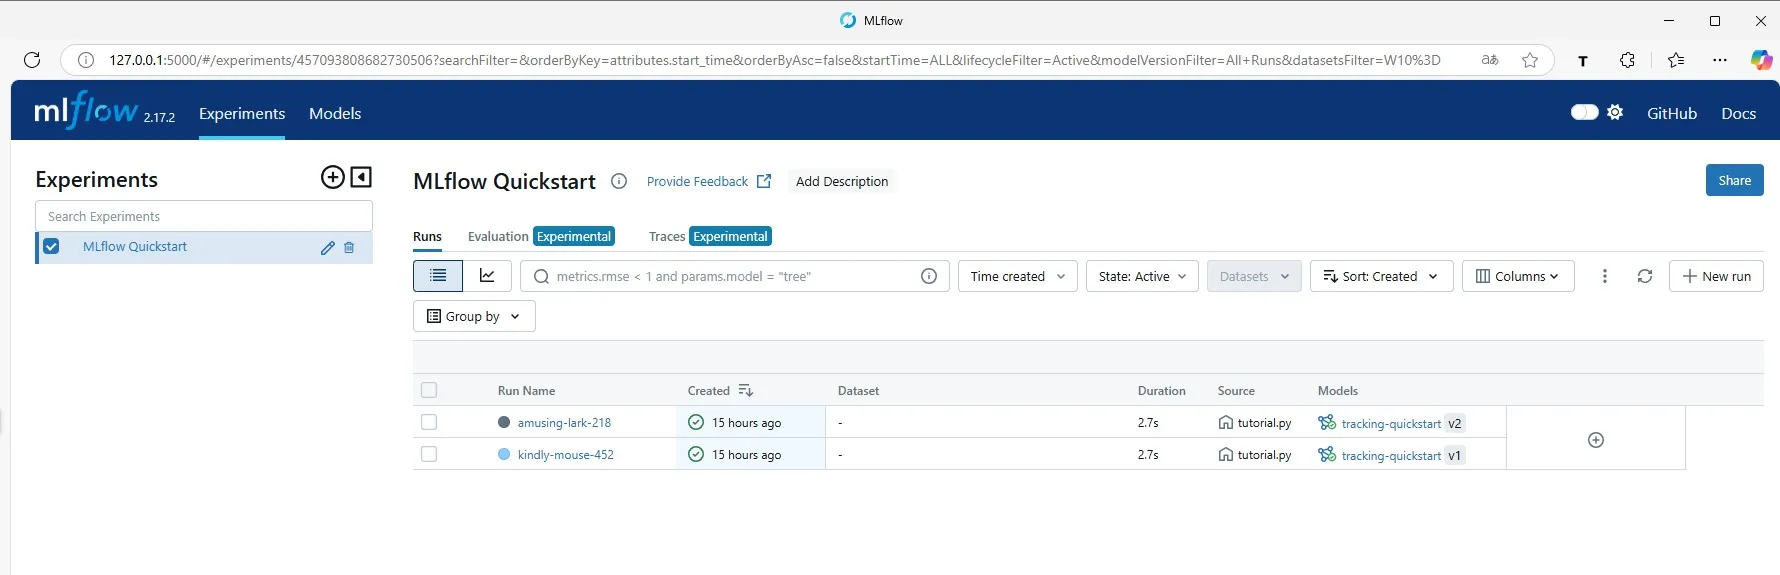Open Copilot icon in browser toolbar
Image resolution: width=1780 pixels, height=575 pixels.
click(1761, 60)
